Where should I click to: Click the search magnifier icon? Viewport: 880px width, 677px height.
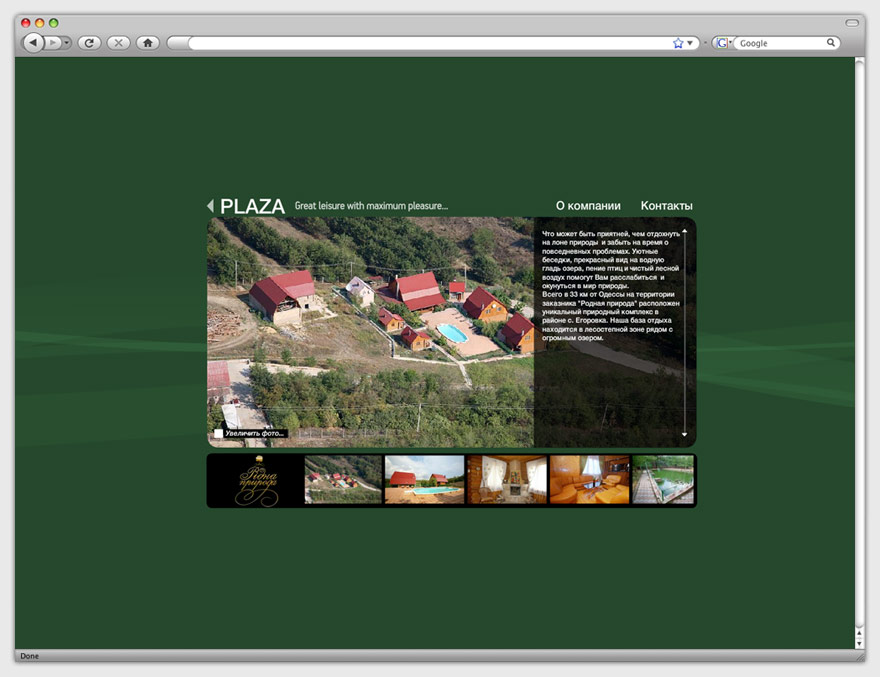click(830, 43)
